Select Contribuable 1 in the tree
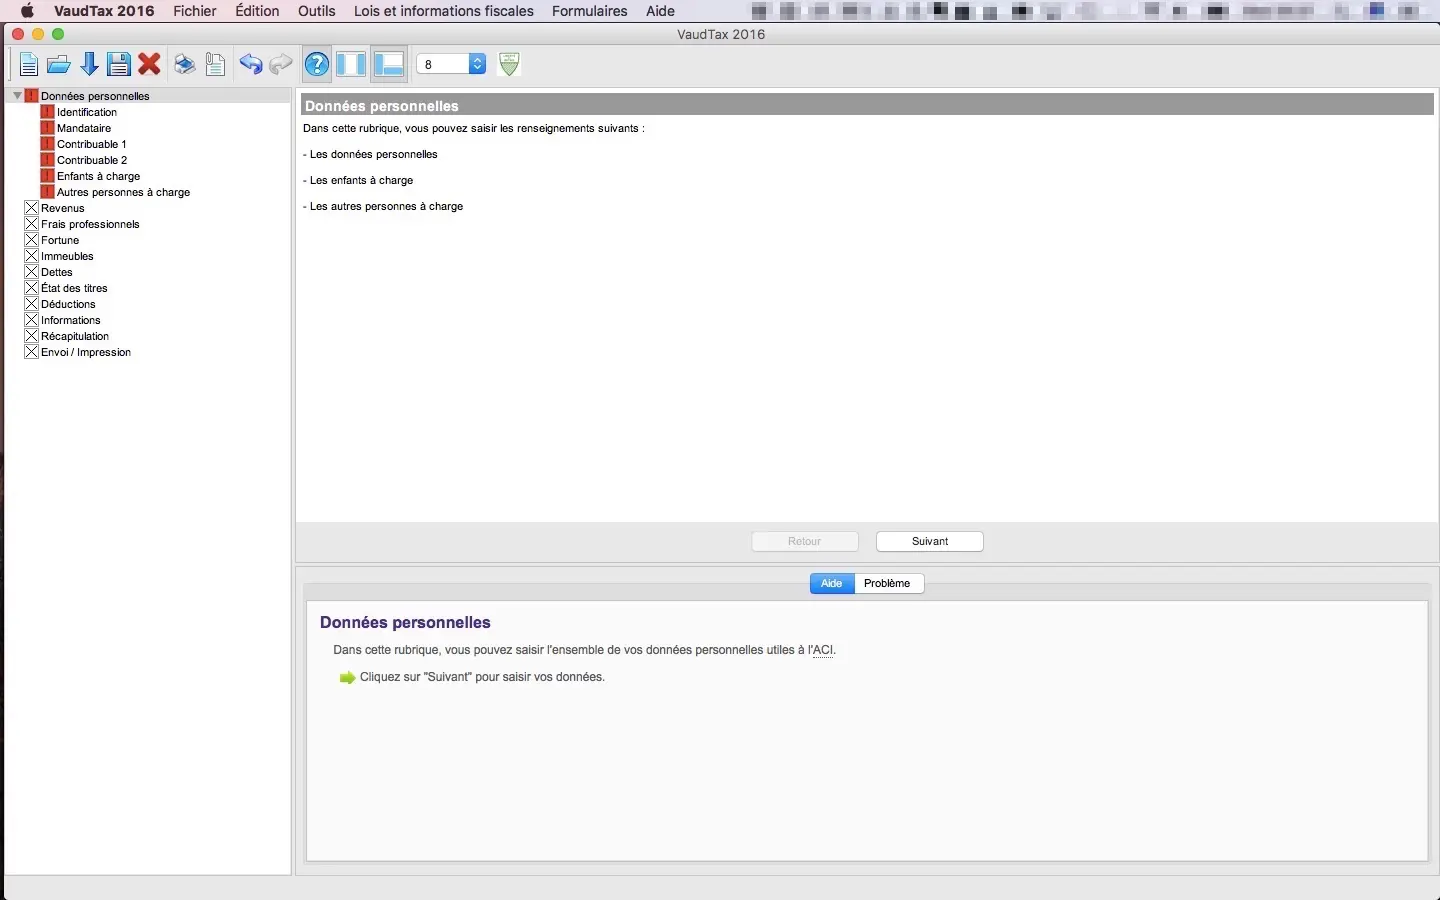Screen dimensions: 1440x900 click(x=92, y=144)
